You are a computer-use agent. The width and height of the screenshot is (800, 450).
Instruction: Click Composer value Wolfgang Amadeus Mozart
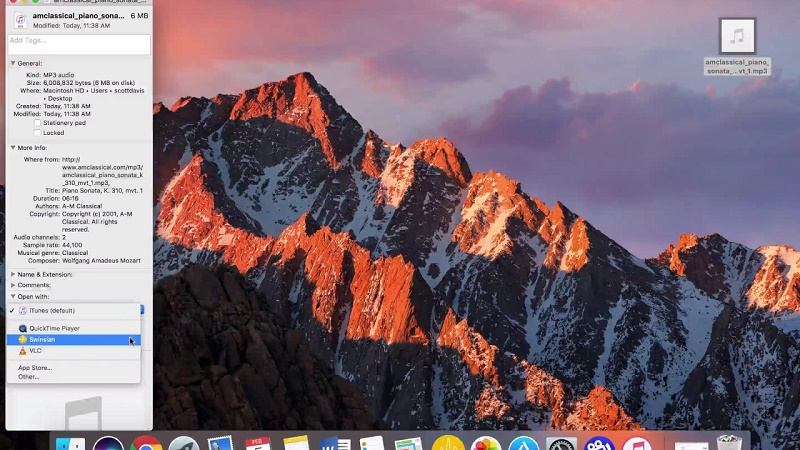101,261
